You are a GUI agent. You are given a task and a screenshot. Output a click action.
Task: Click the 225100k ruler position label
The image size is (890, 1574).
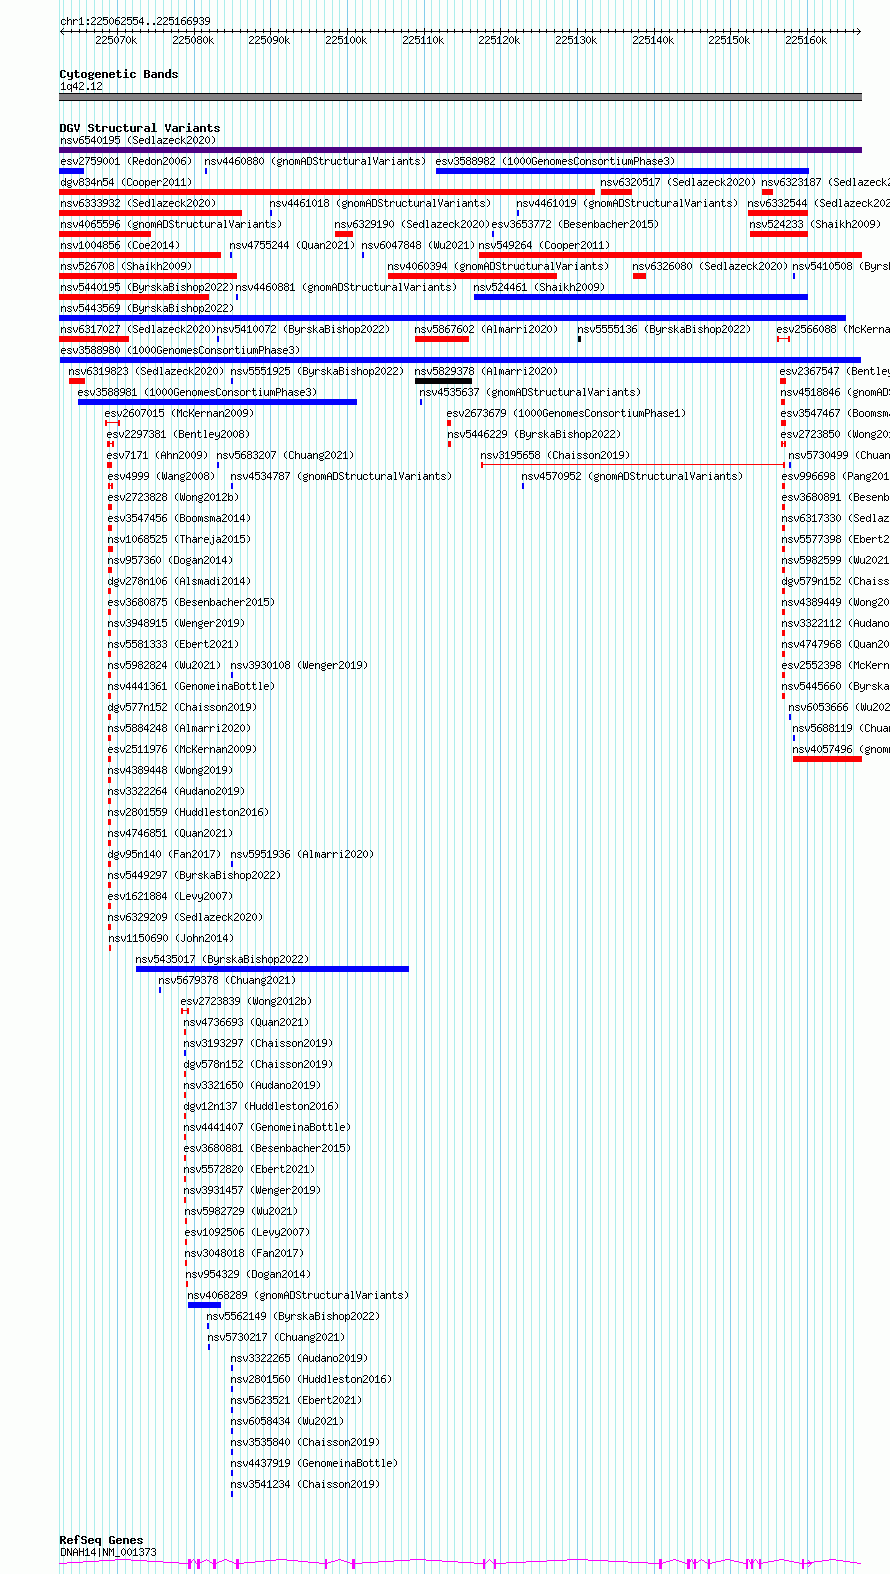coord(346,40)
